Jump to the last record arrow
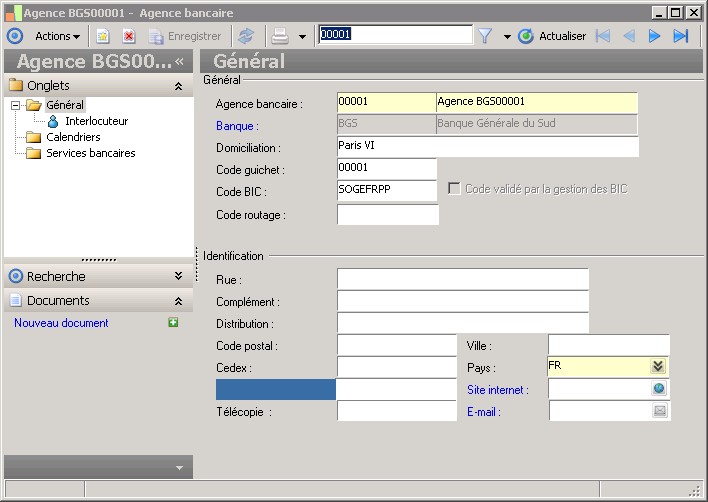This screenshot has width=708, height=502. pos(681,36)
